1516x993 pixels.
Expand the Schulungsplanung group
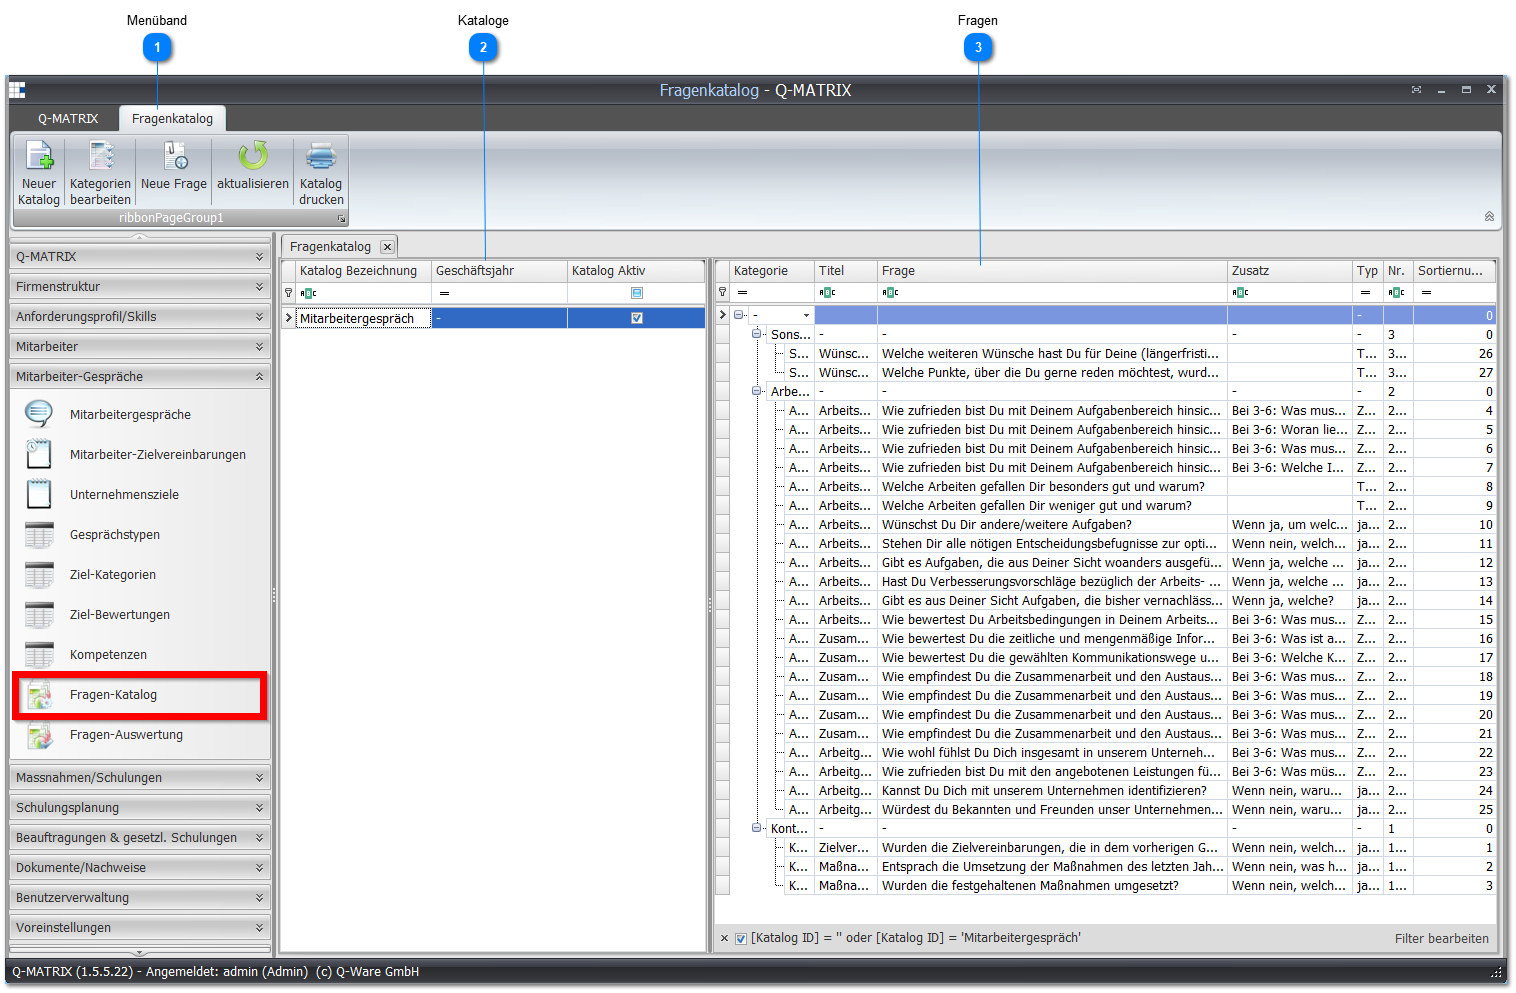[140, 808]
